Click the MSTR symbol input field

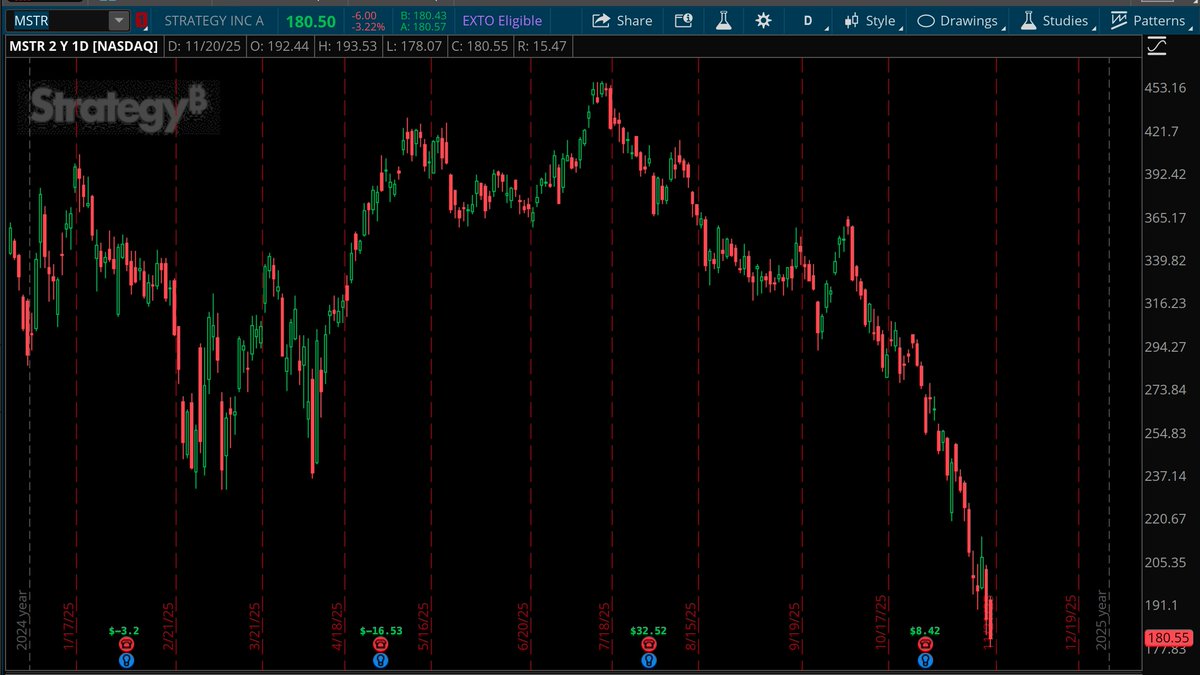pos(58,20)
